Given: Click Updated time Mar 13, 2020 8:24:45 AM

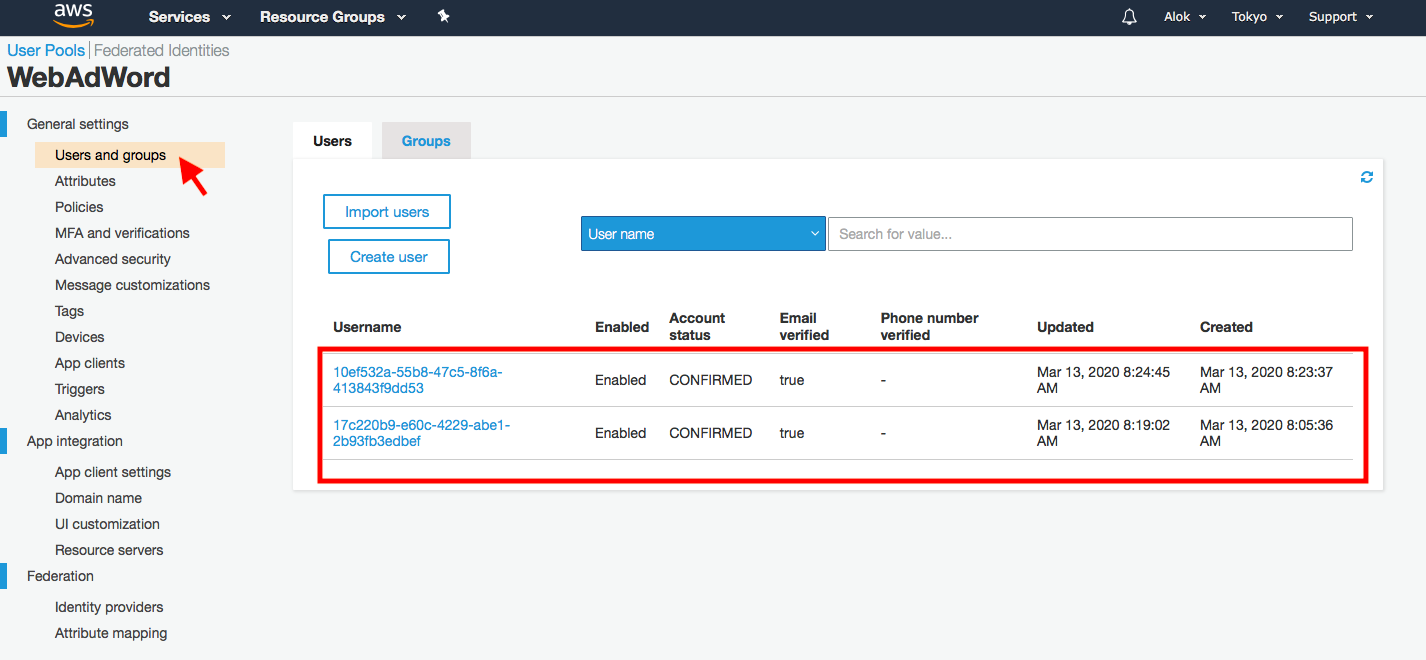Looking at the screenshot, I should 1103,380.
